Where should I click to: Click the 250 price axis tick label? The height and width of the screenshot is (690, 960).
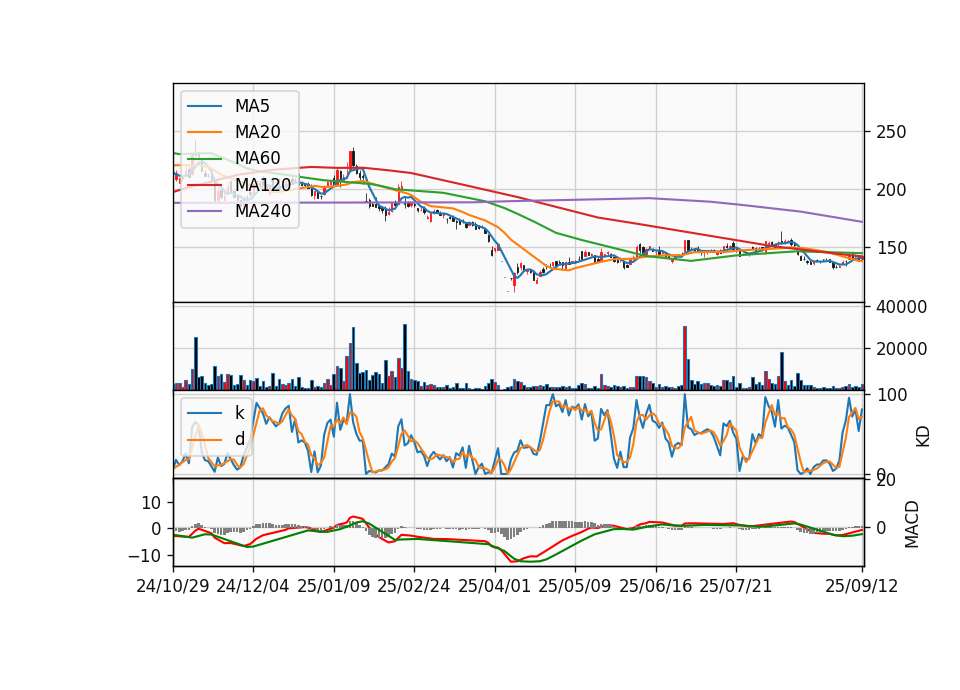891,132
